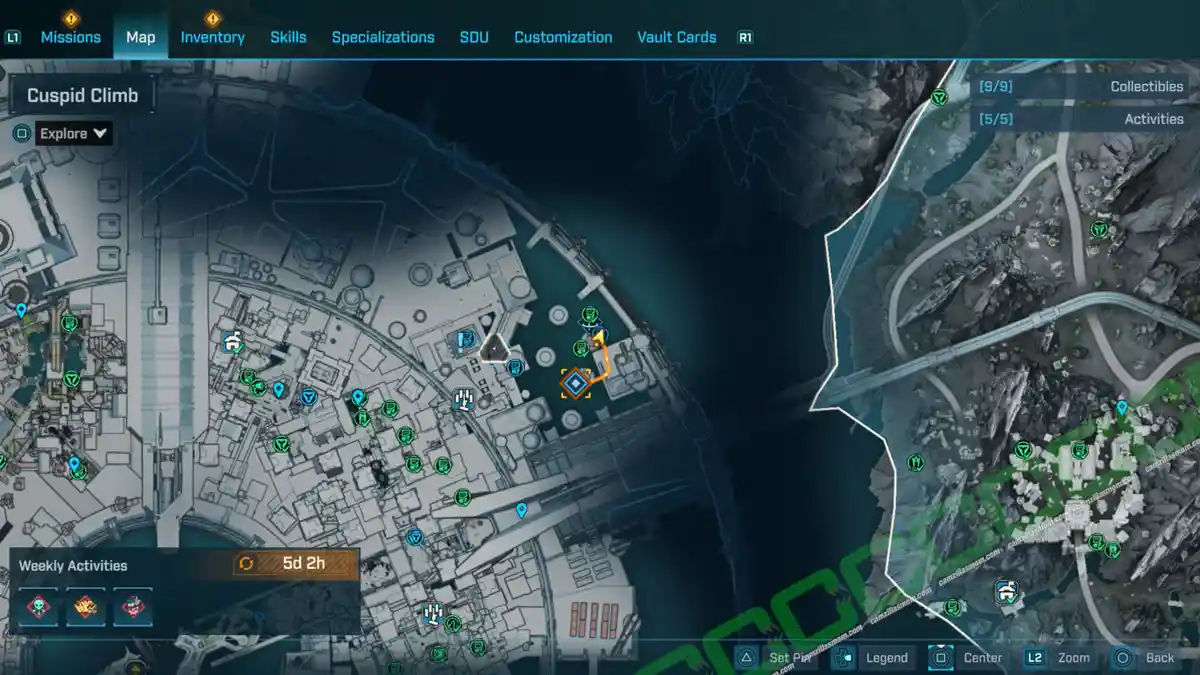Expand the Explore filter dropdown
The height and width of the screenshot is (675, 1200).
tap(75, 133)
